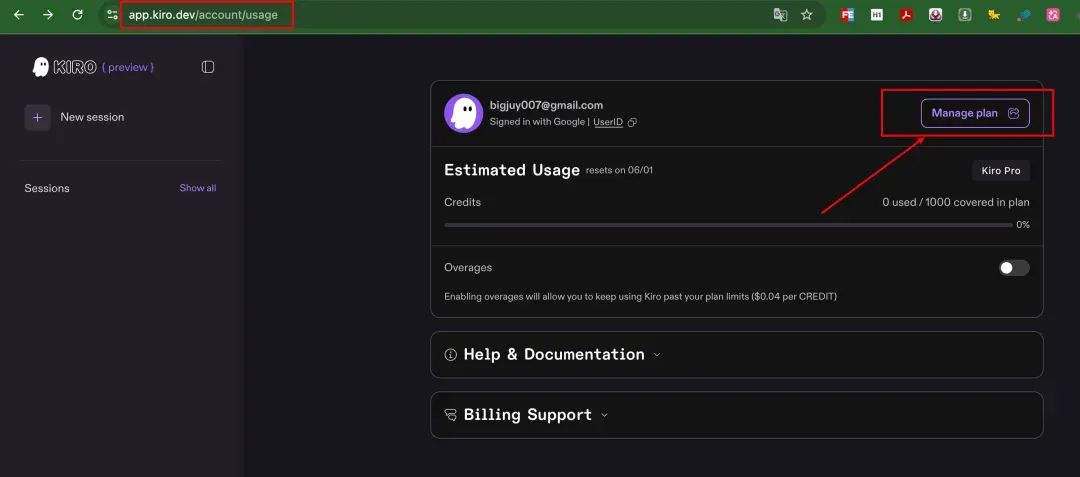
Task: Click the 0% usage percentage
Action: (1023, 225)
